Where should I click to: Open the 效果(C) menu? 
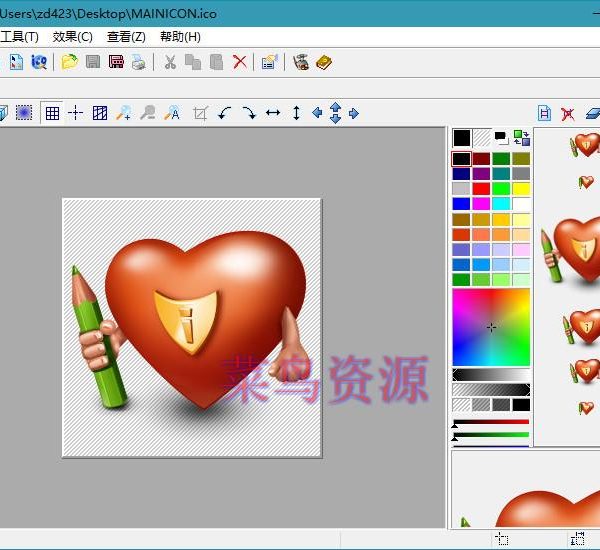[x=73, y=37]
